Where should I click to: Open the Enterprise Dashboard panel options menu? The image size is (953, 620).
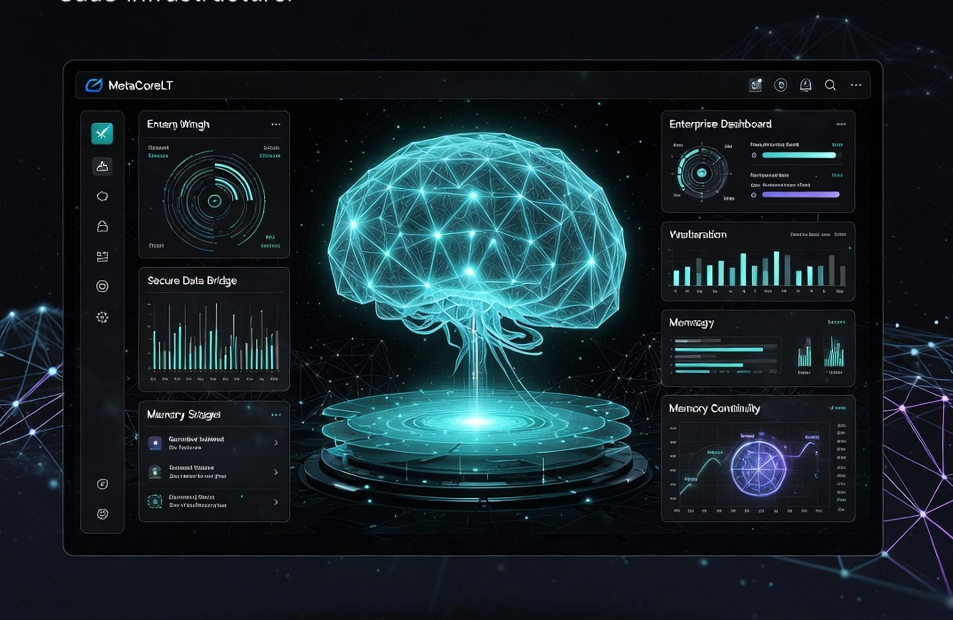coord(840,125)
